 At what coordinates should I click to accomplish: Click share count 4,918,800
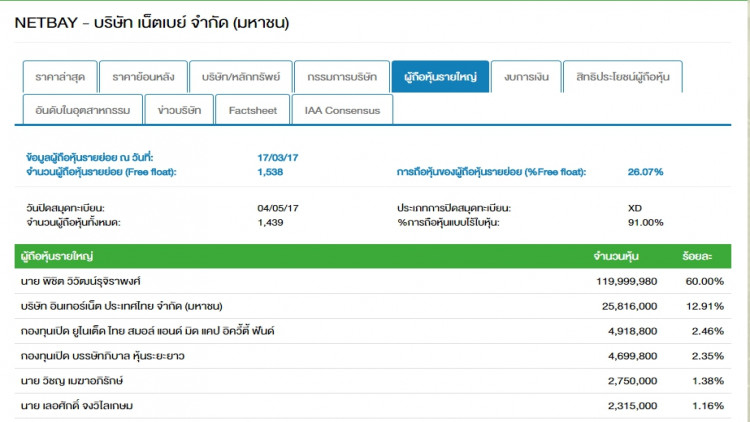(x=632, y=331)
